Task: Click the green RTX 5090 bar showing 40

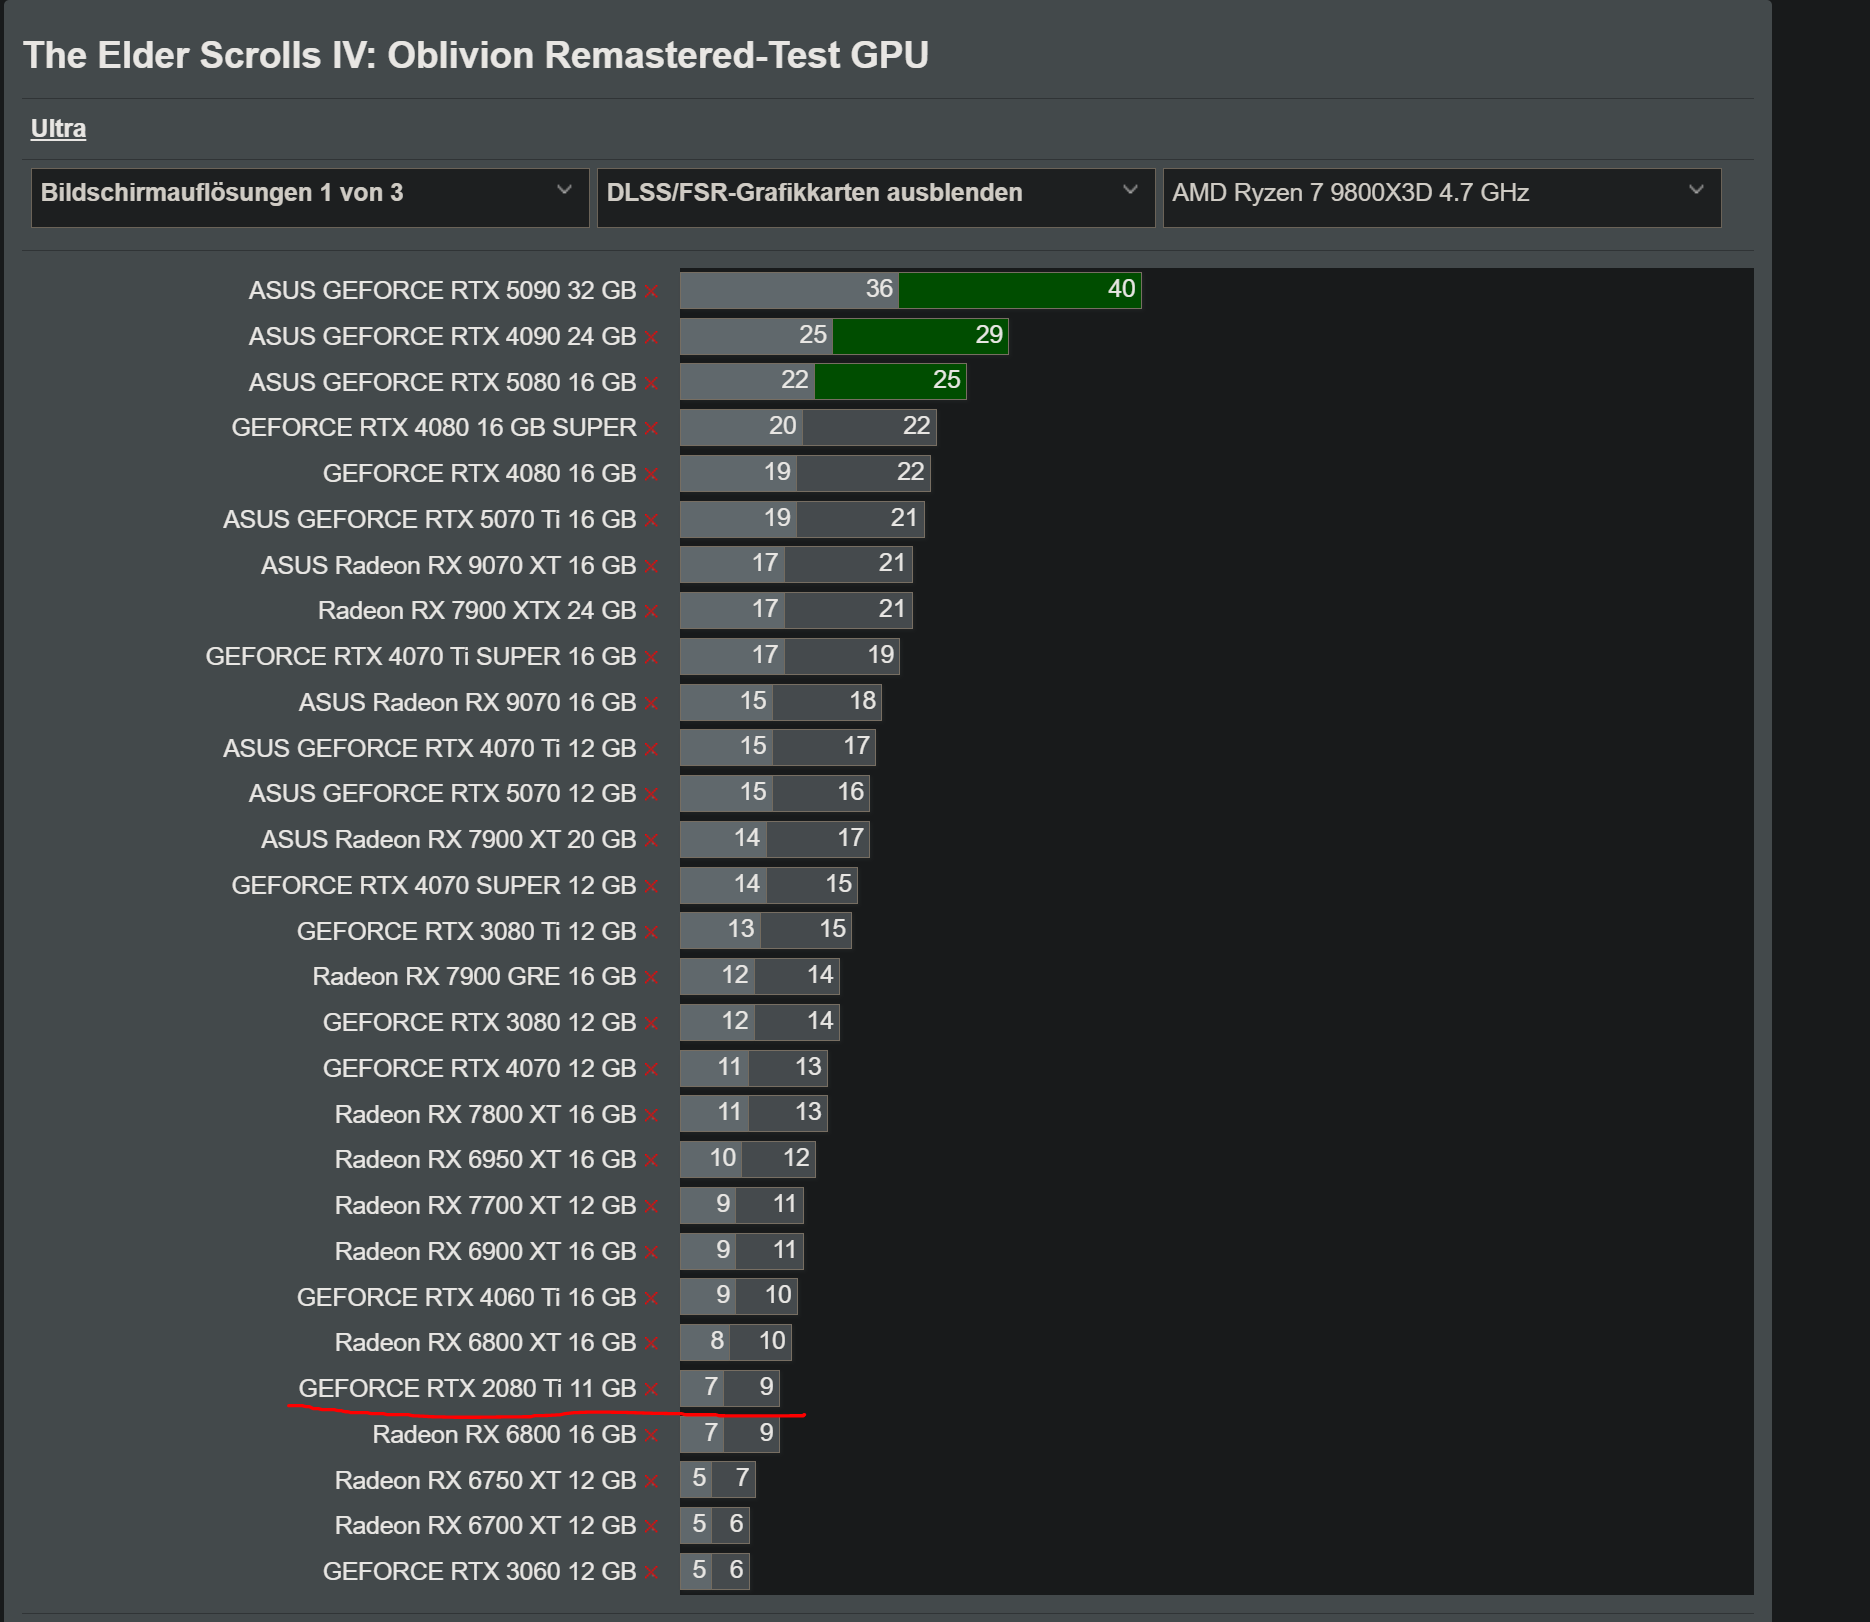Action: (x=1020, y=290)
